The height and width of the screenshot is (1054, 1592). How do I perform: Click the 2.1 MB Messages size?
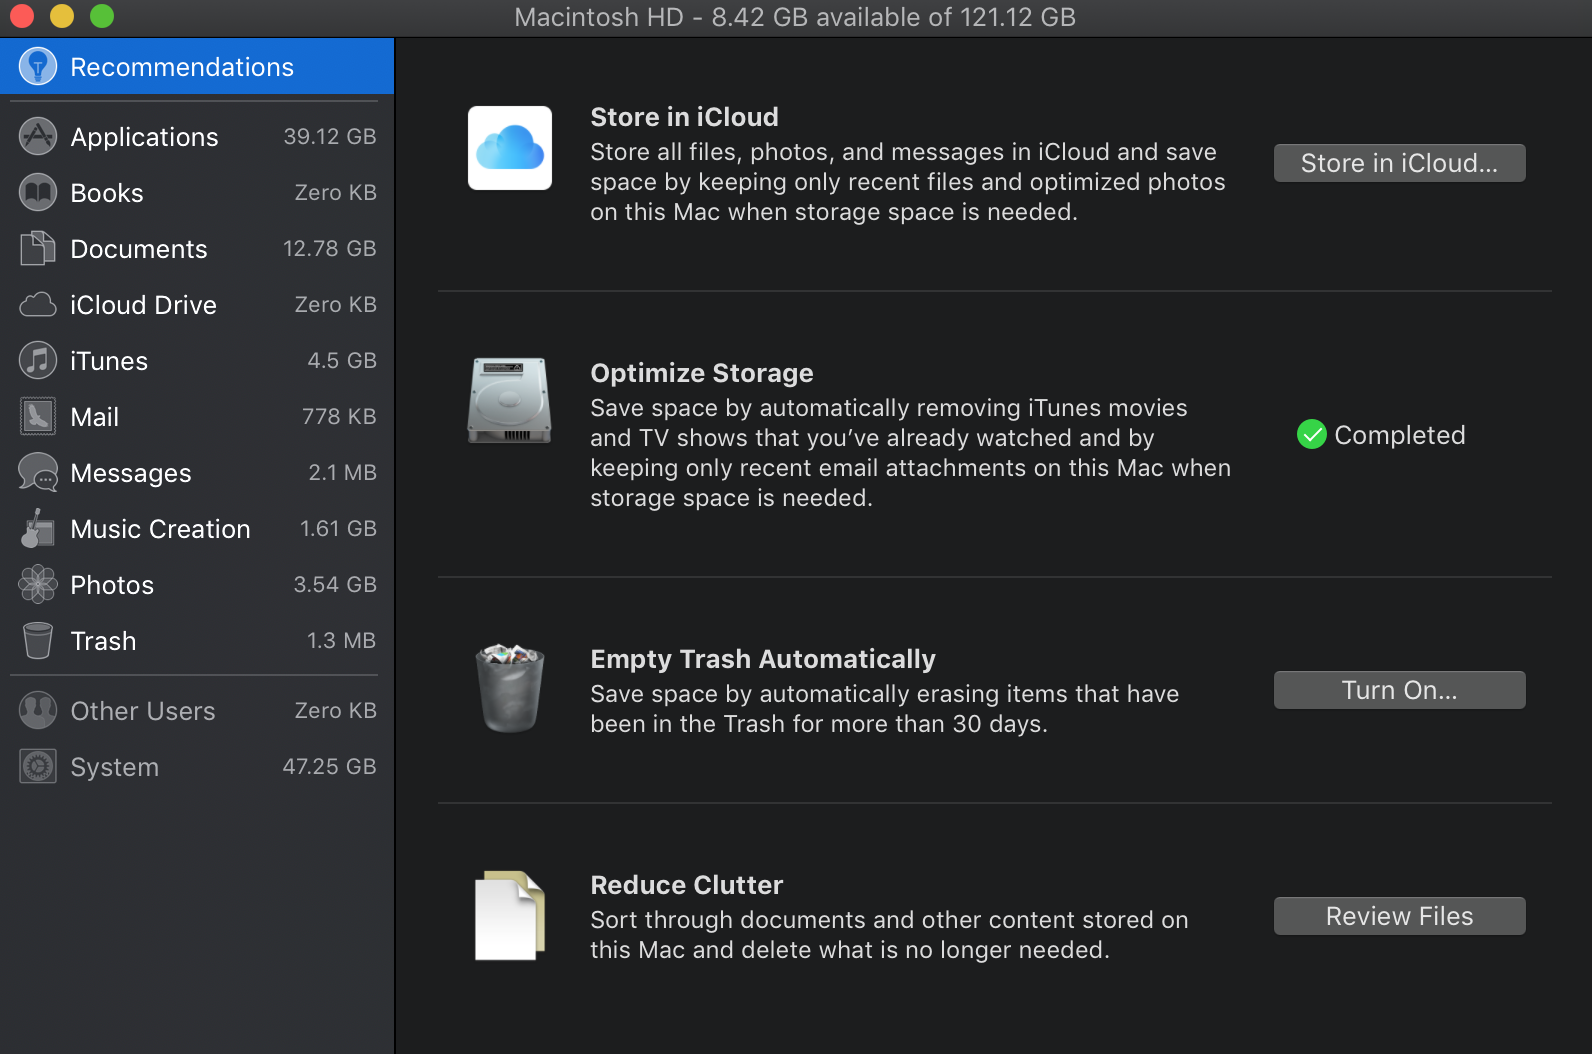(x=342, y=472)
